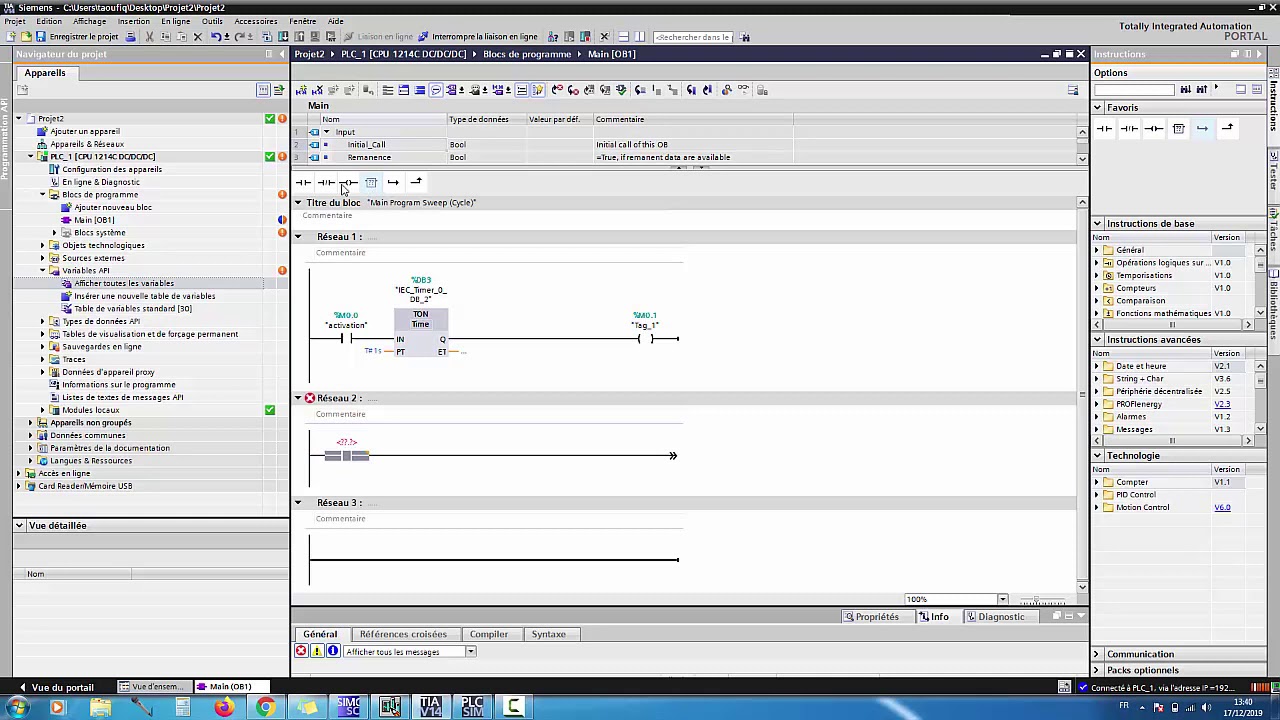Click Enregistrer le projet button

77,37
